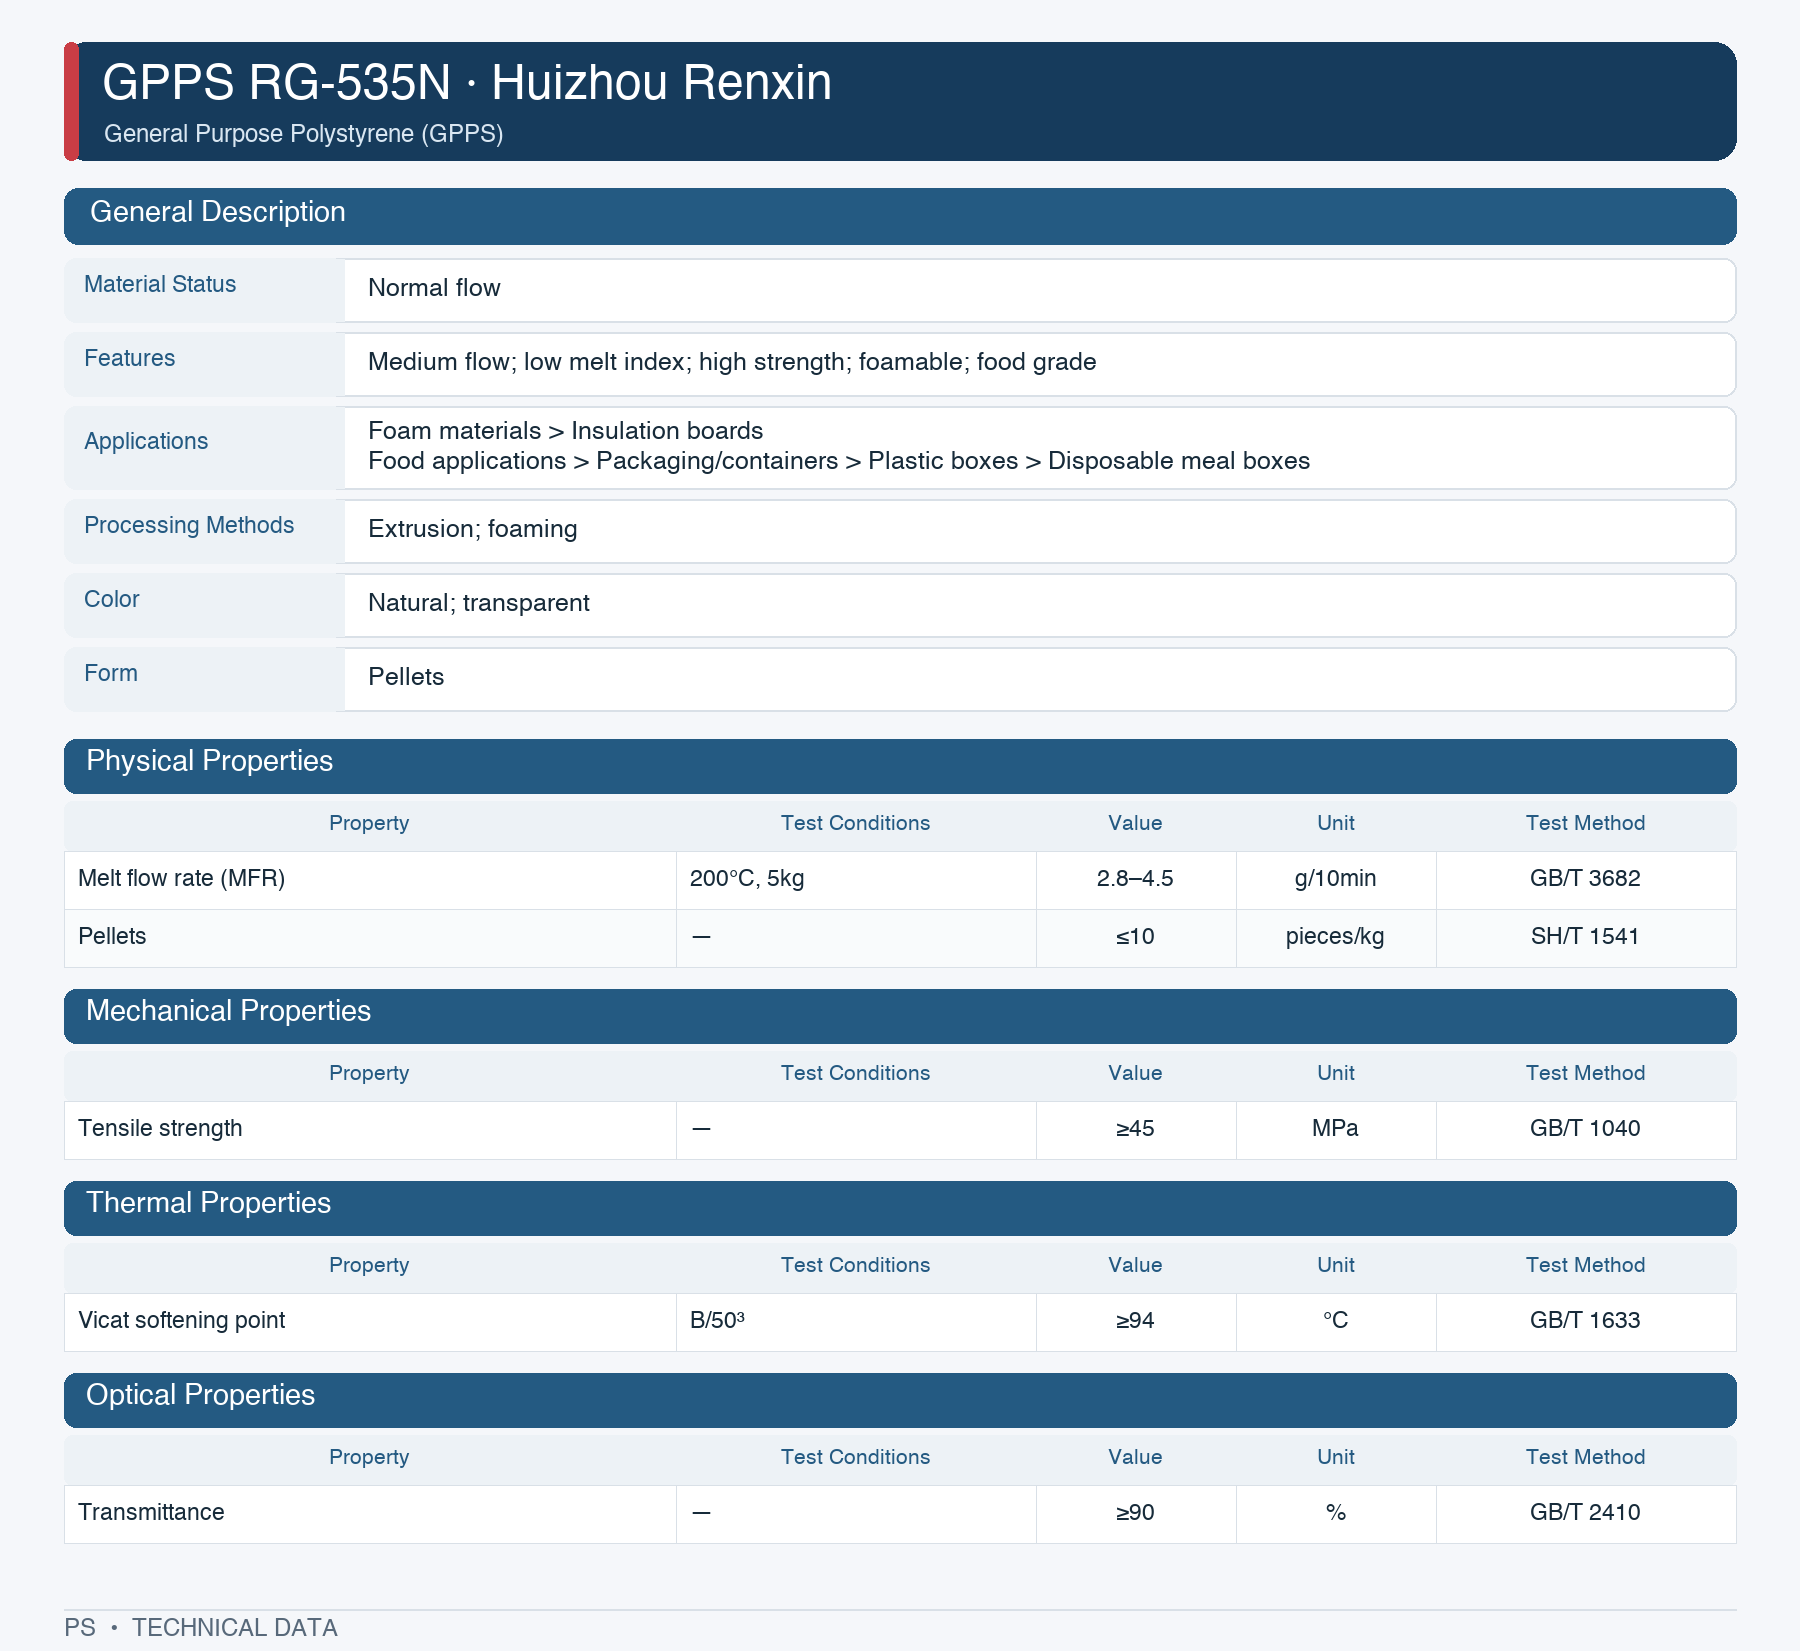Click the "Features" row label
The width and height of the screenshot is (1800, 1651).
(x=129, y=358)
